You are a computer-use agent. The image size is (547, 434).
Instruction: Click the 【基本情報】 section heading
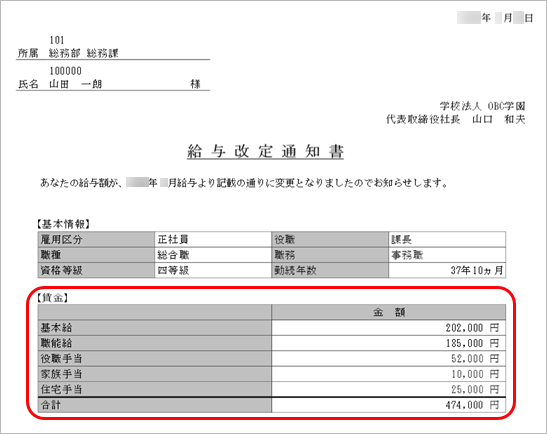63,224
